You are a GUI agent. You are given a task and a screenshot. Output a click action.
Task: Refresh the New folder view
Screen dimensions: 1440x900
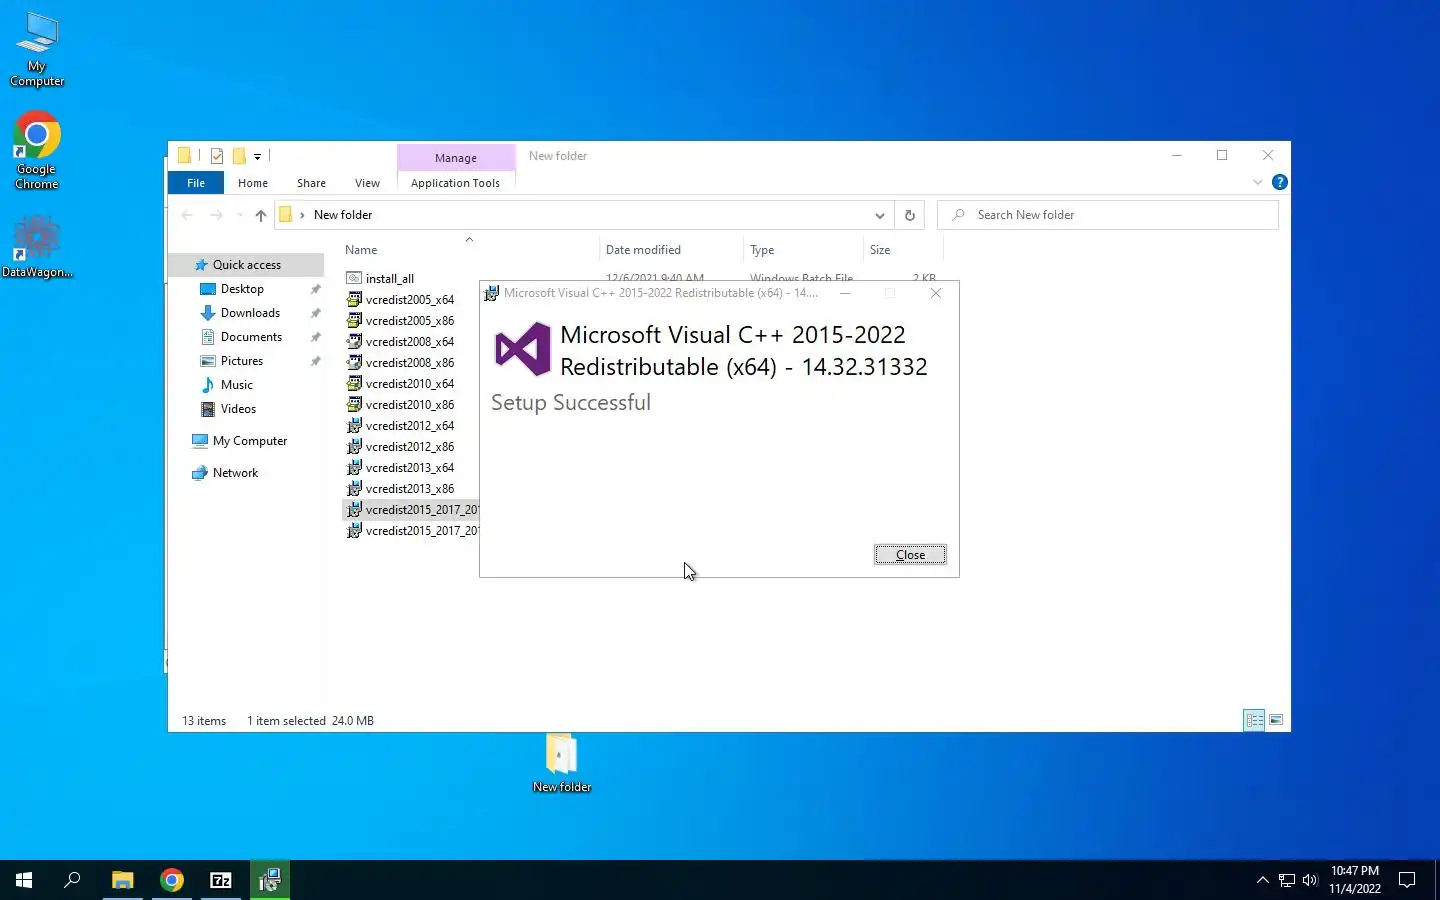tap(909, 215)
